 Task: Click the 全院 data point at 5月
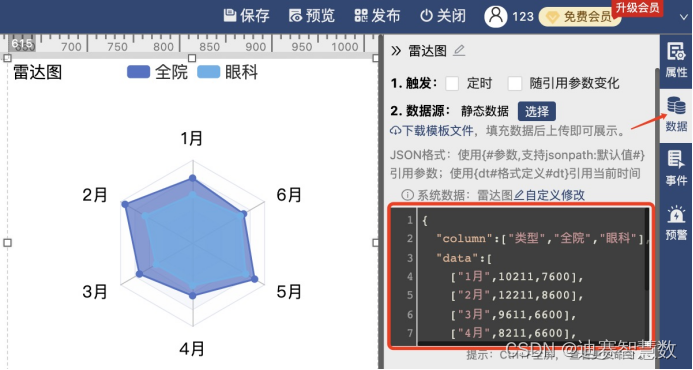[254, 279]
